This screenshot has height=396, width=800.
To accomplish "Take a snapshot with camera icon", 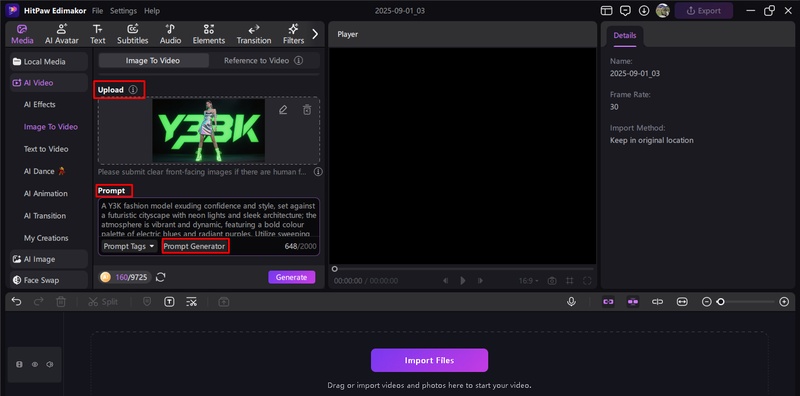I will (x=552, y=281).
